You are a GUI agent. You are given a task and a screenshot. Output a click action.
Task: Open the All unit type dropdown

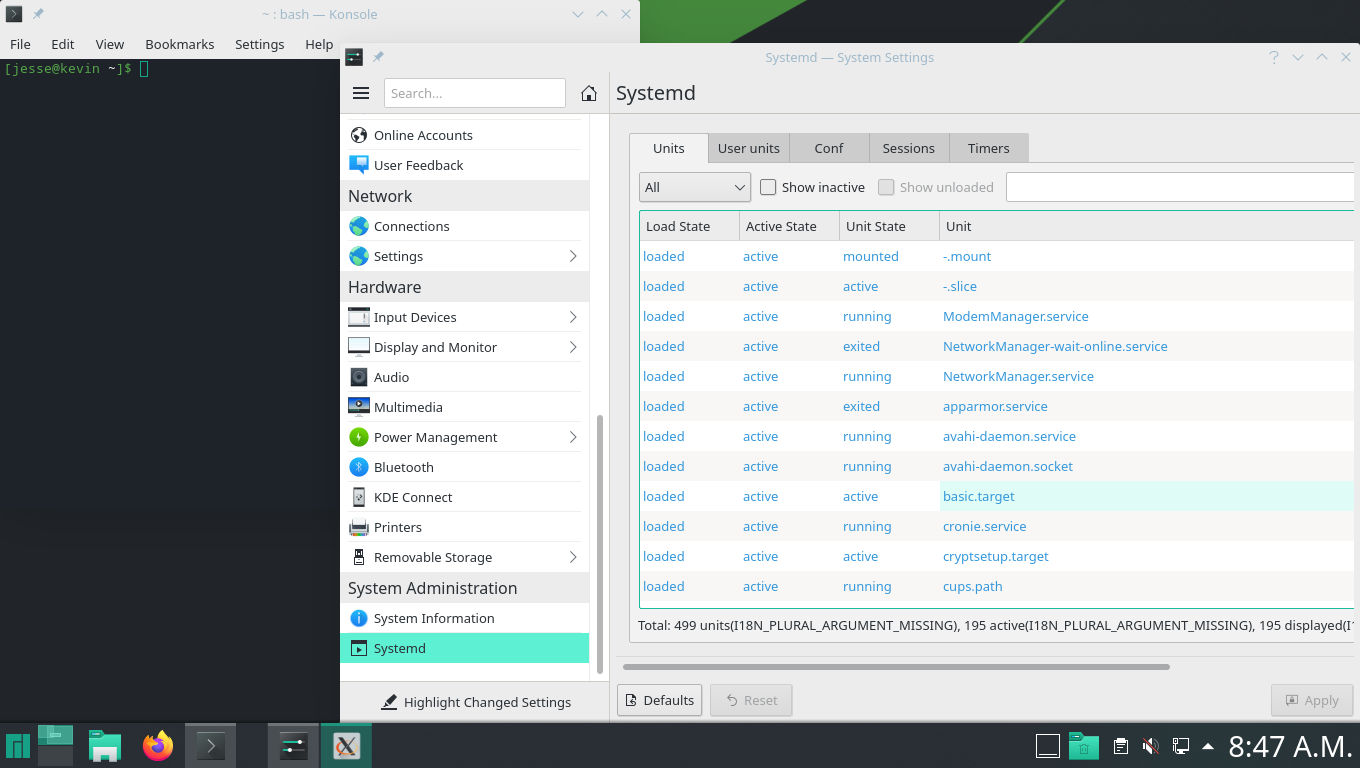tap(695, 187)
